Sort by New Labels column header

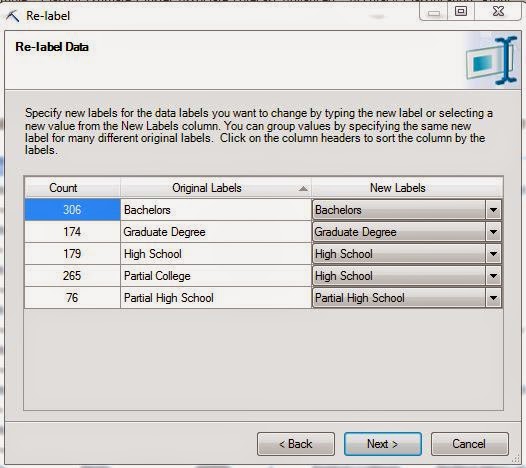click(x=407, y=188)
